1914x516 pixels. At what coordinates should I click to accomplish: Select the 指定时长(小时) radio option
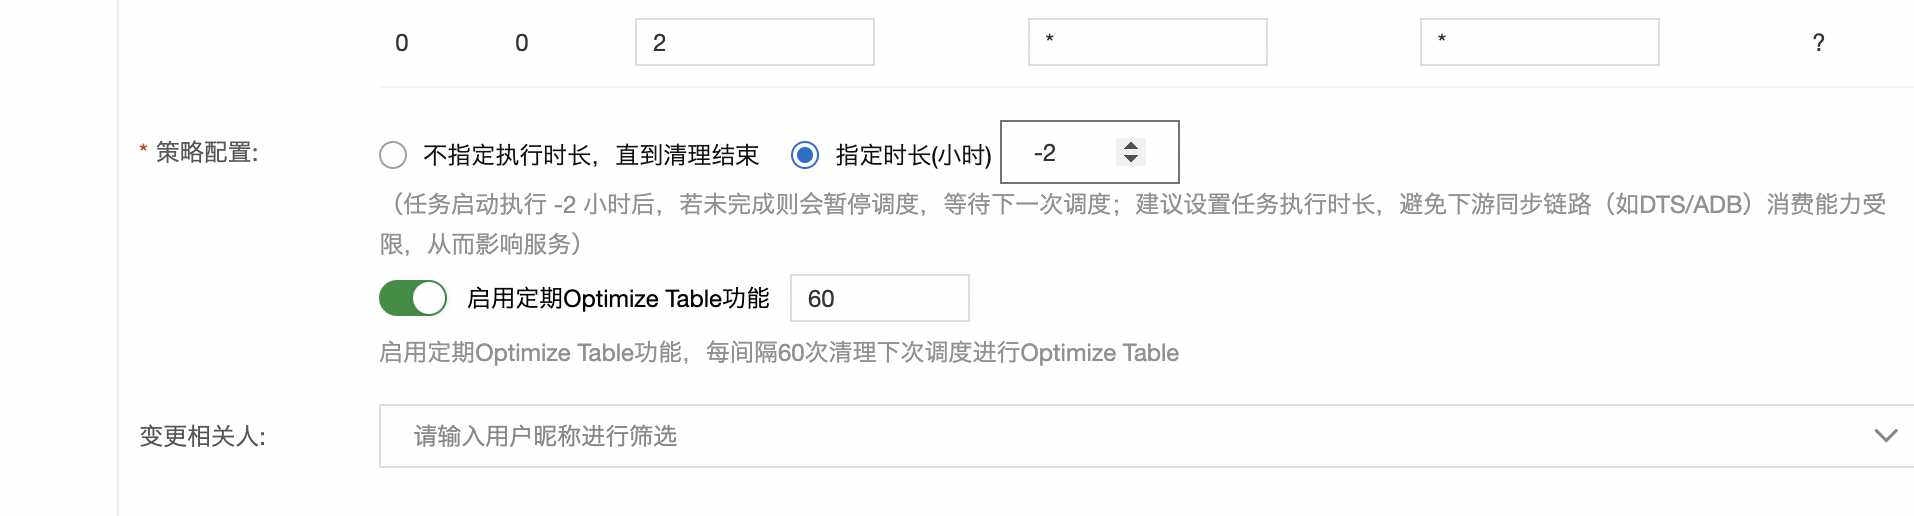tap(805, 155)
